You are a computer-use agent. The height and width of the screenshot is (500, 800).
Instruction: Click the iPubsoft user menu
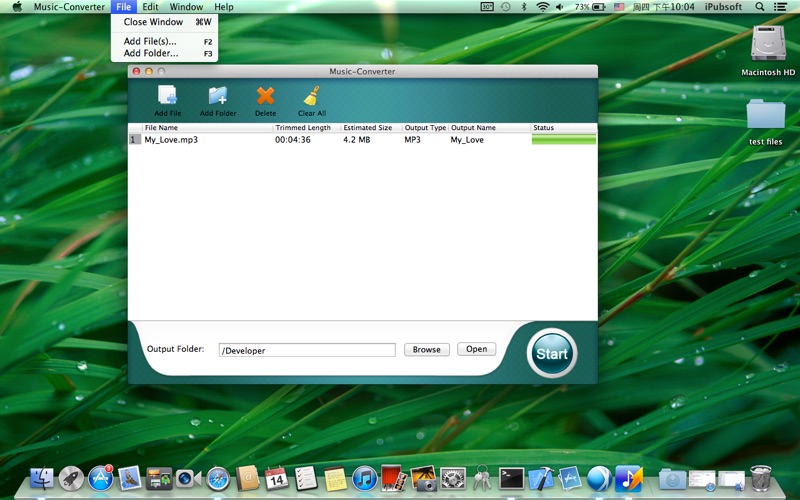tap(723, 7)
